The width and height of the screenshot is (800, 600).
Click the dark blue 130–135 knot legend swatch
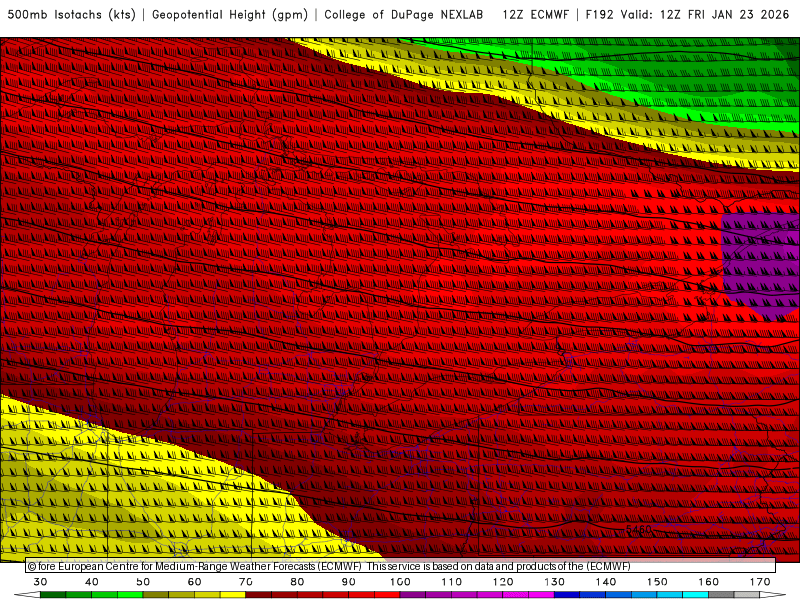point(567,595)
